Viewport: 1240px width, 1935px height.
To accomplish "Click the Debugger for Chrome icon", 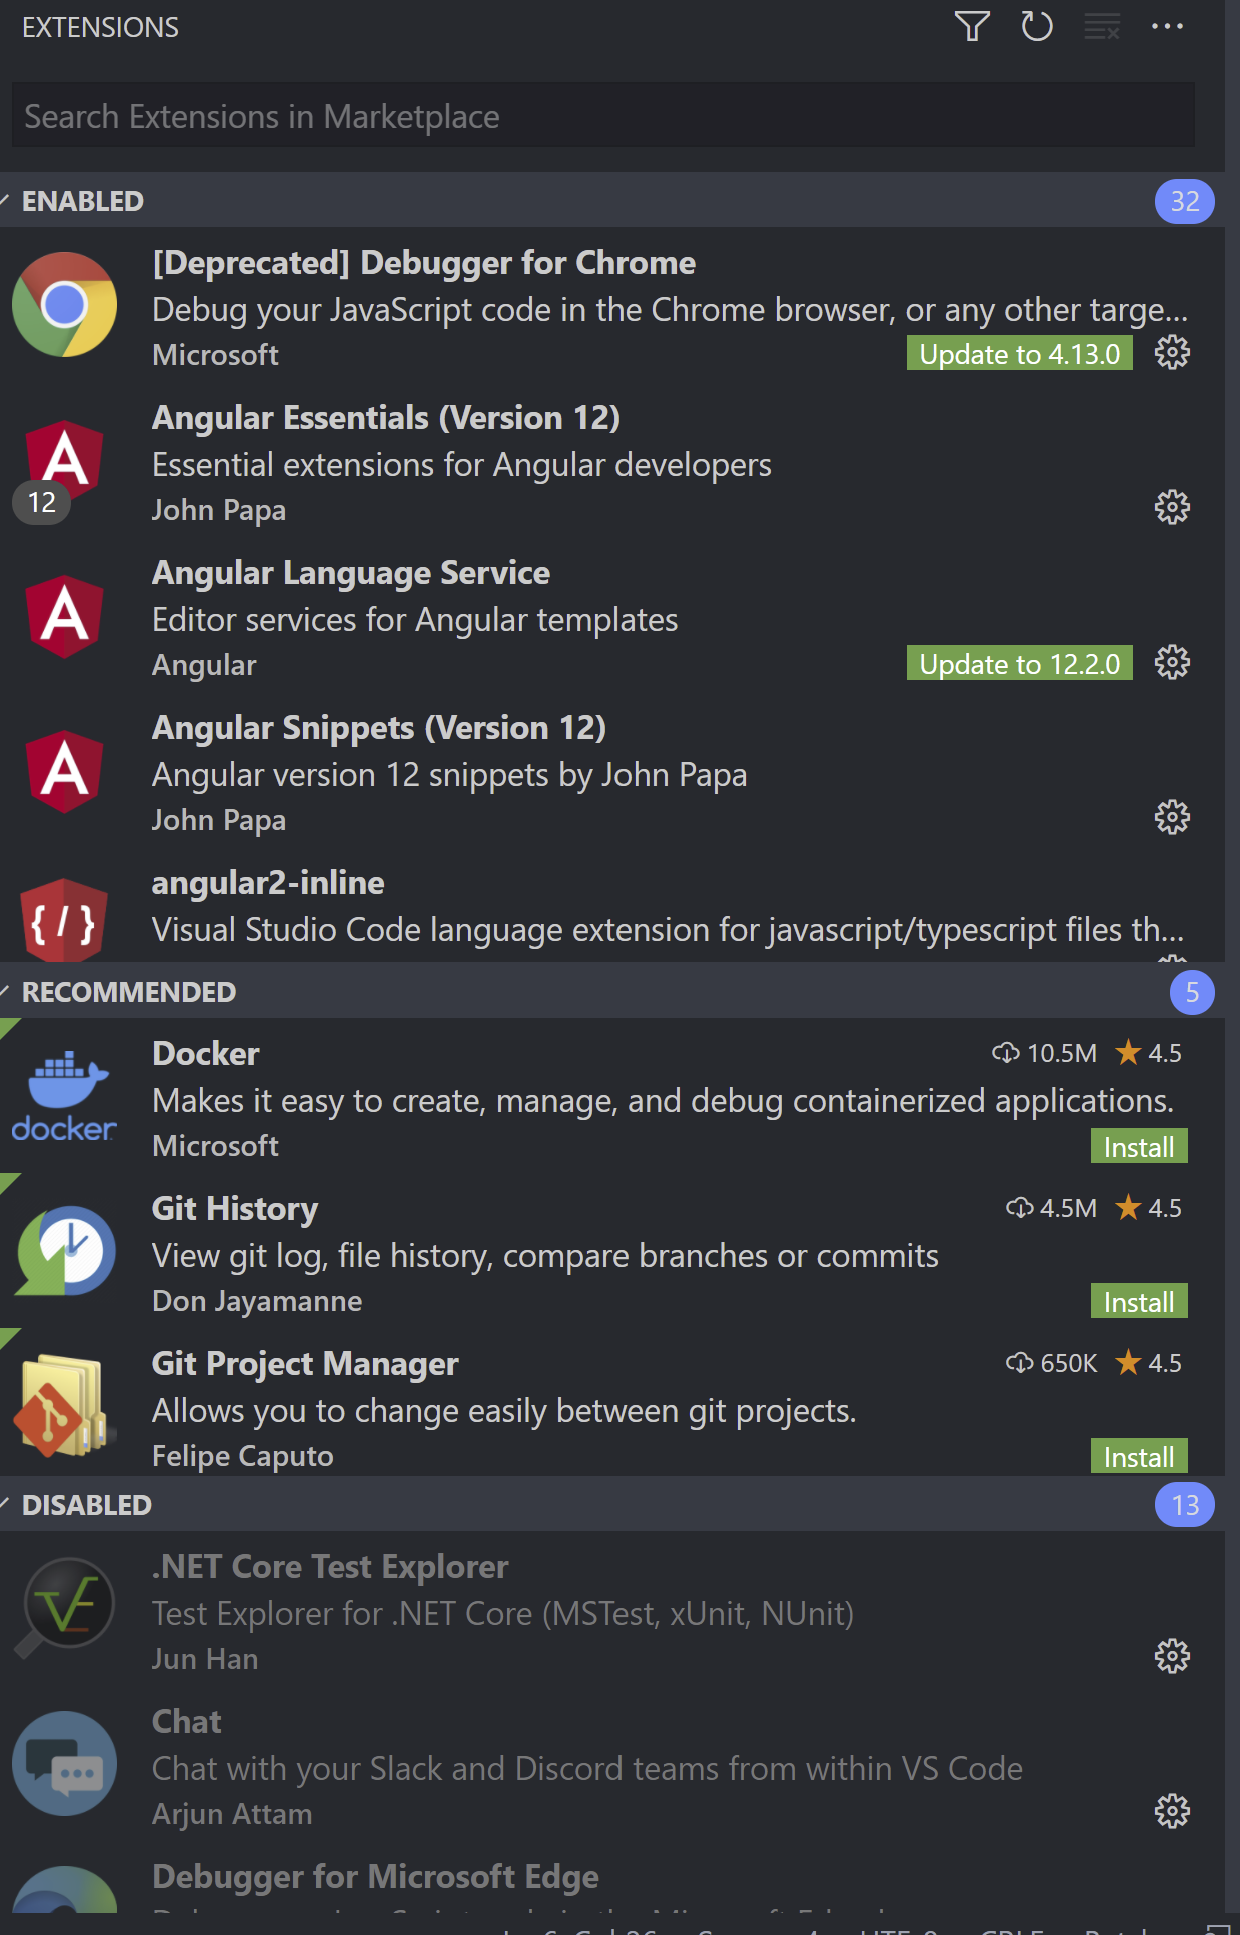I will pyautogui.click(x=65, y=305).
